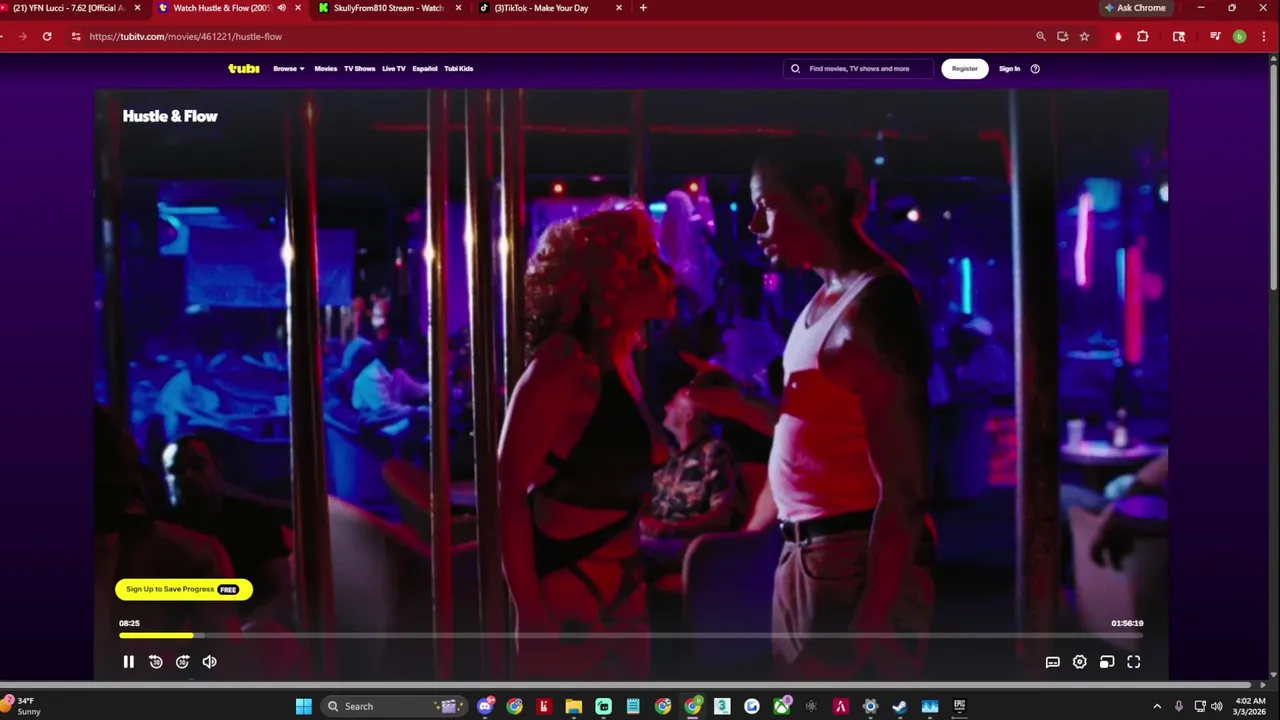The height and width of the screenshot is (720, 1280).
Task: Click the install app icon in address bar
Action: pyautogui.click(x=1062, y=36)
